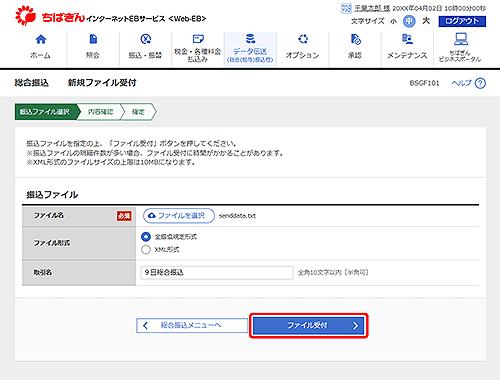Image resolution: width=500 pixels, height=380 pixels.
Task: Open the オプション menu icon
Action: coord(303,39)
